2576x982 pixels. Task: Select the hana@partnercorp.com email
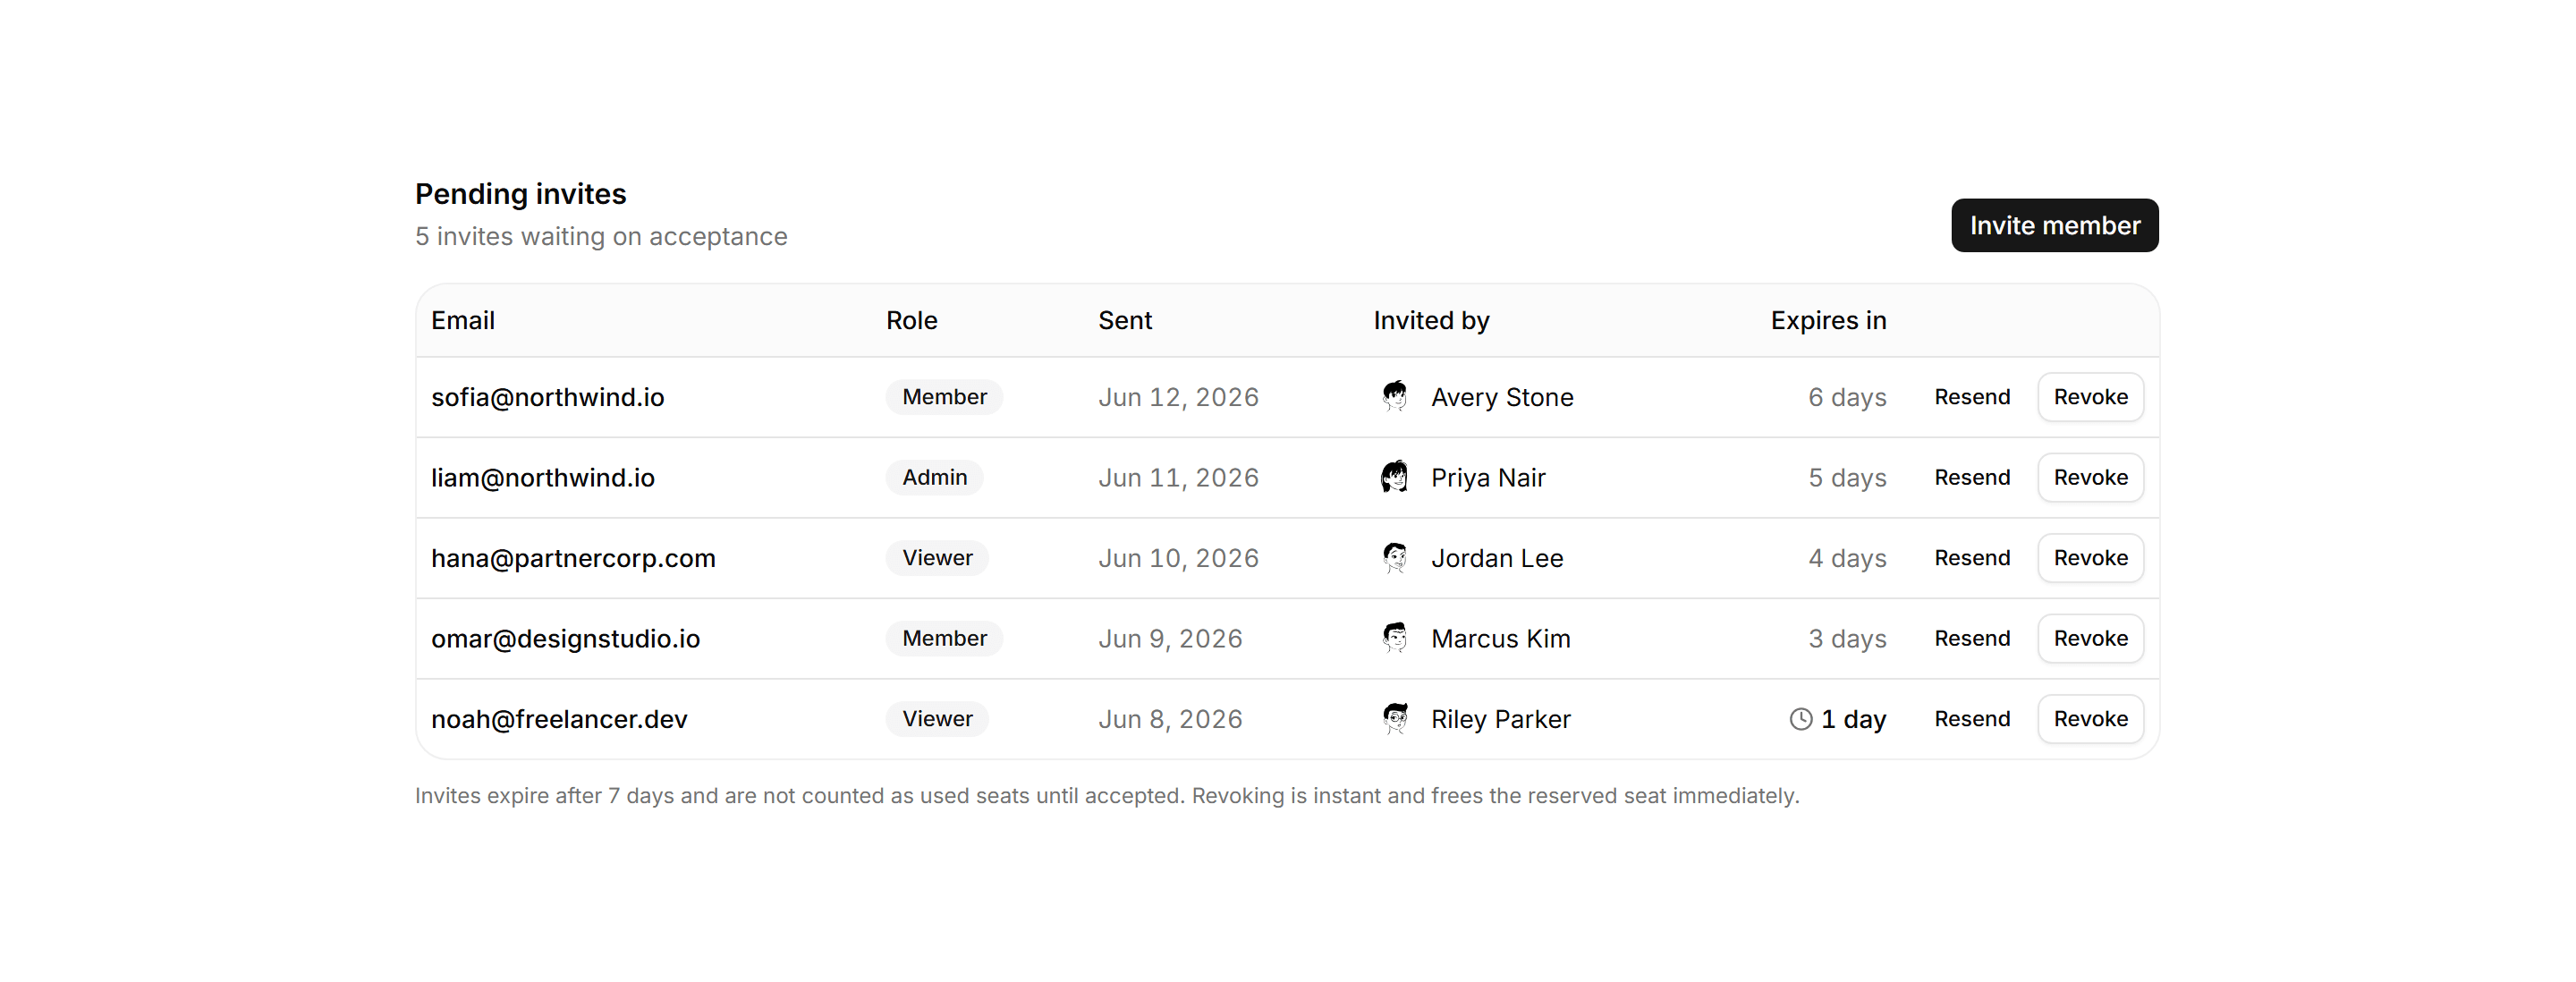573,558
